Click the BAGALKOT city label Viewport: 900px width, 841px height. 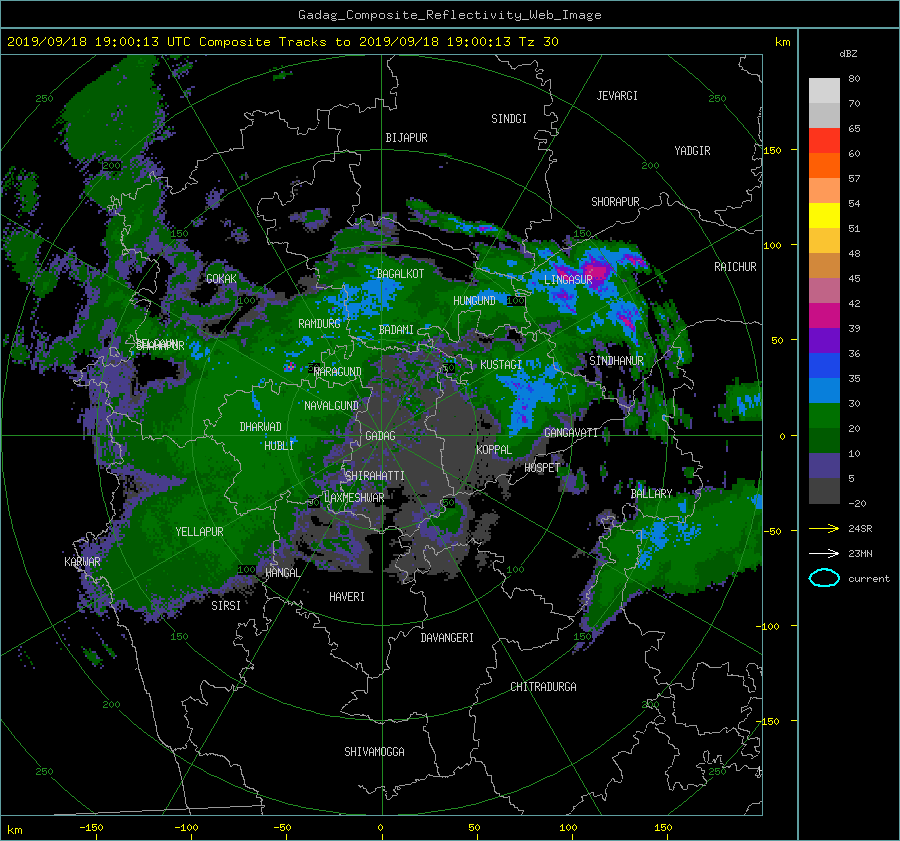[x=400, y=274]
